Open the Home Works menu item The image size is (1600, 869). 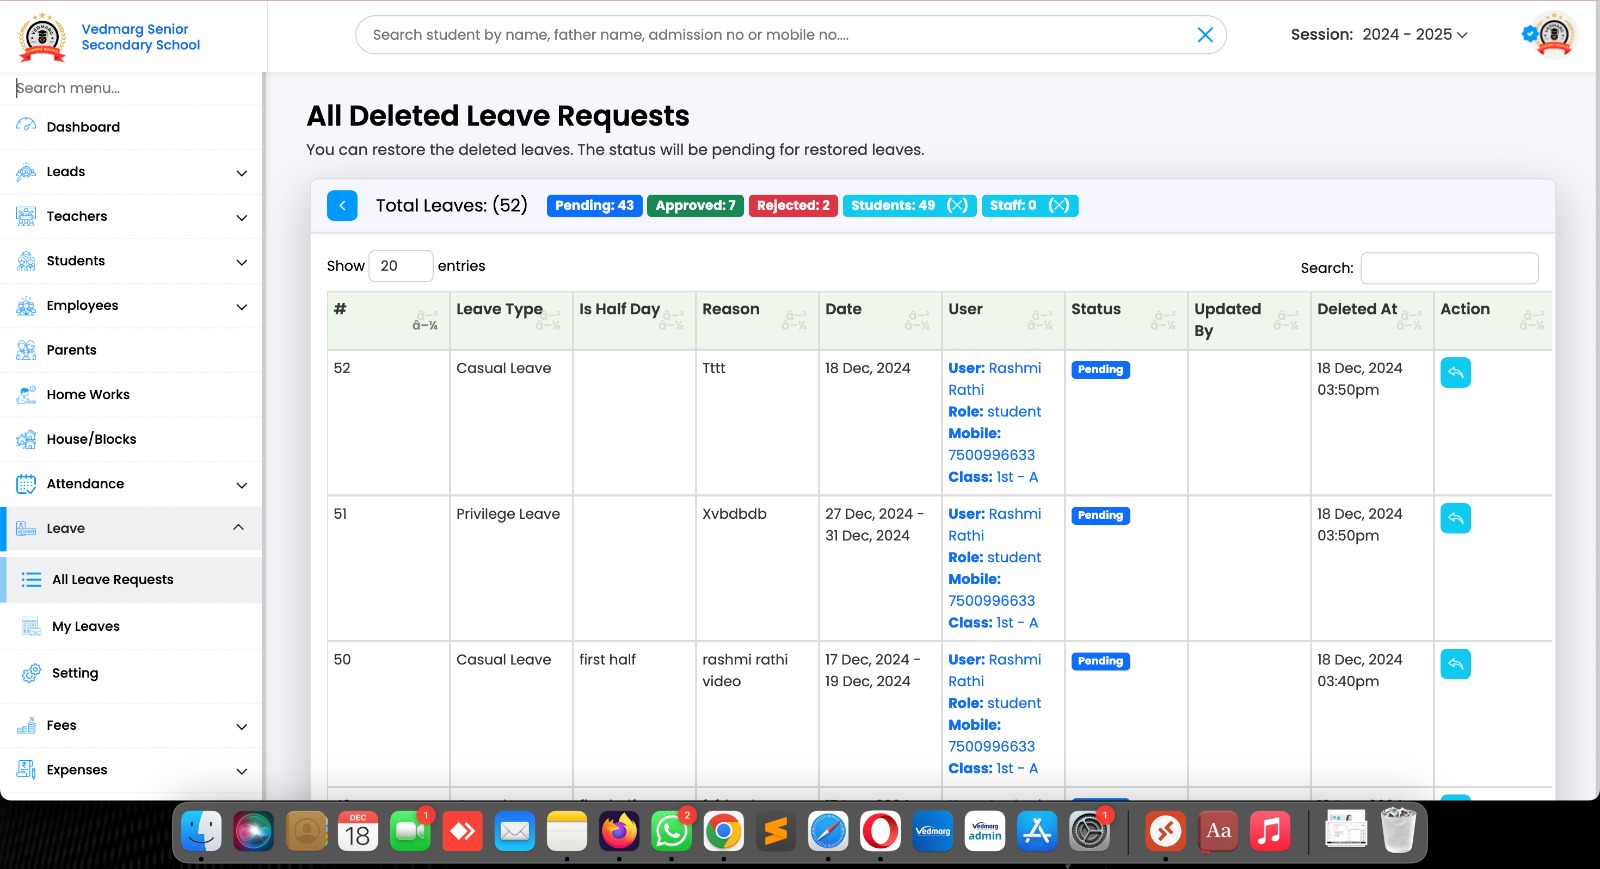tap(132, 395)
